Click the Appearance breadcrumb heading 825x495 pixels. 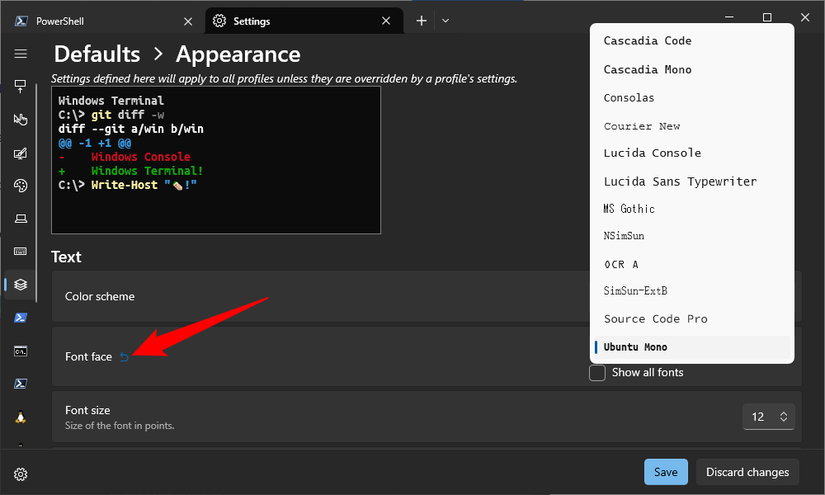click(238, 54)
